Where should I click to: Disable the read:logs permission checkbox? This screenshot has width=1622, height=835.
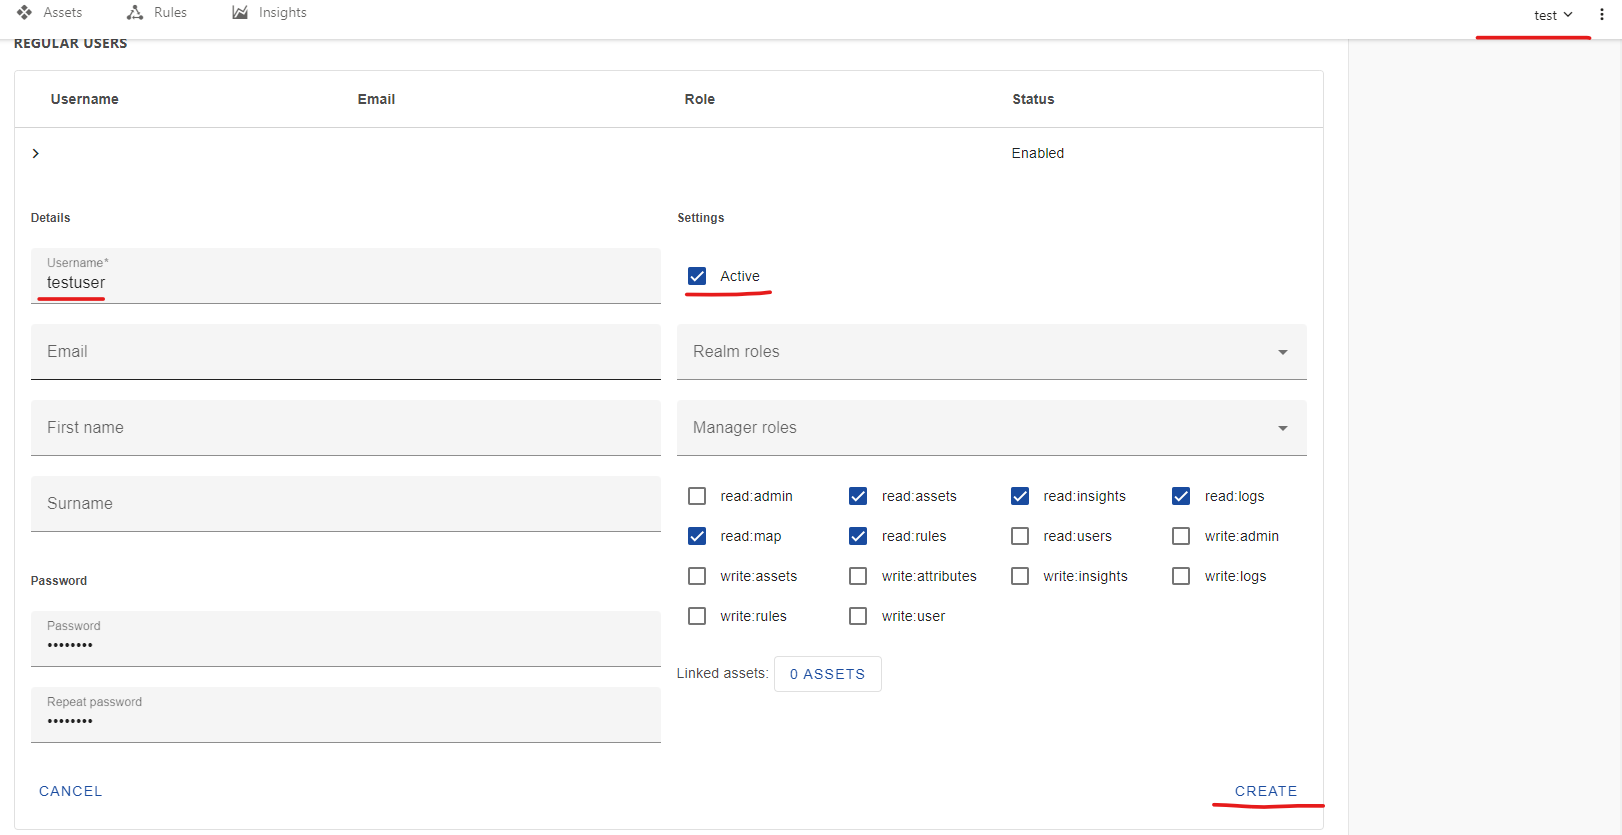point(1181,496)
